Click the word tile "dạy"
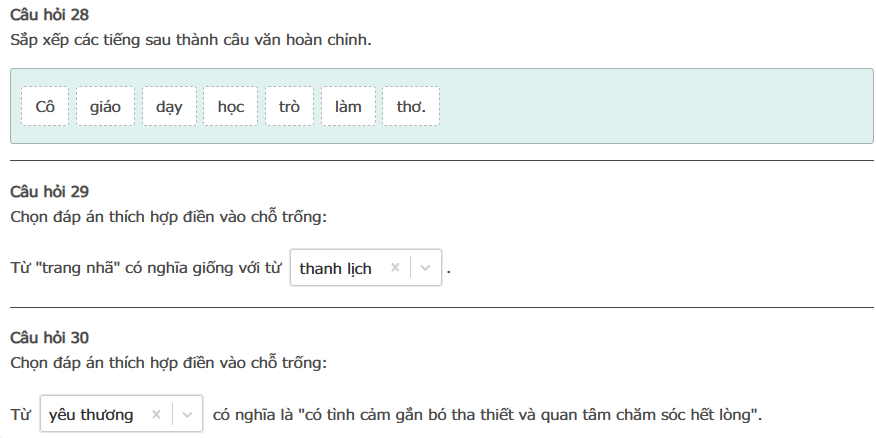This screenshot has height=438, width=876. click(x=169, y=106)
